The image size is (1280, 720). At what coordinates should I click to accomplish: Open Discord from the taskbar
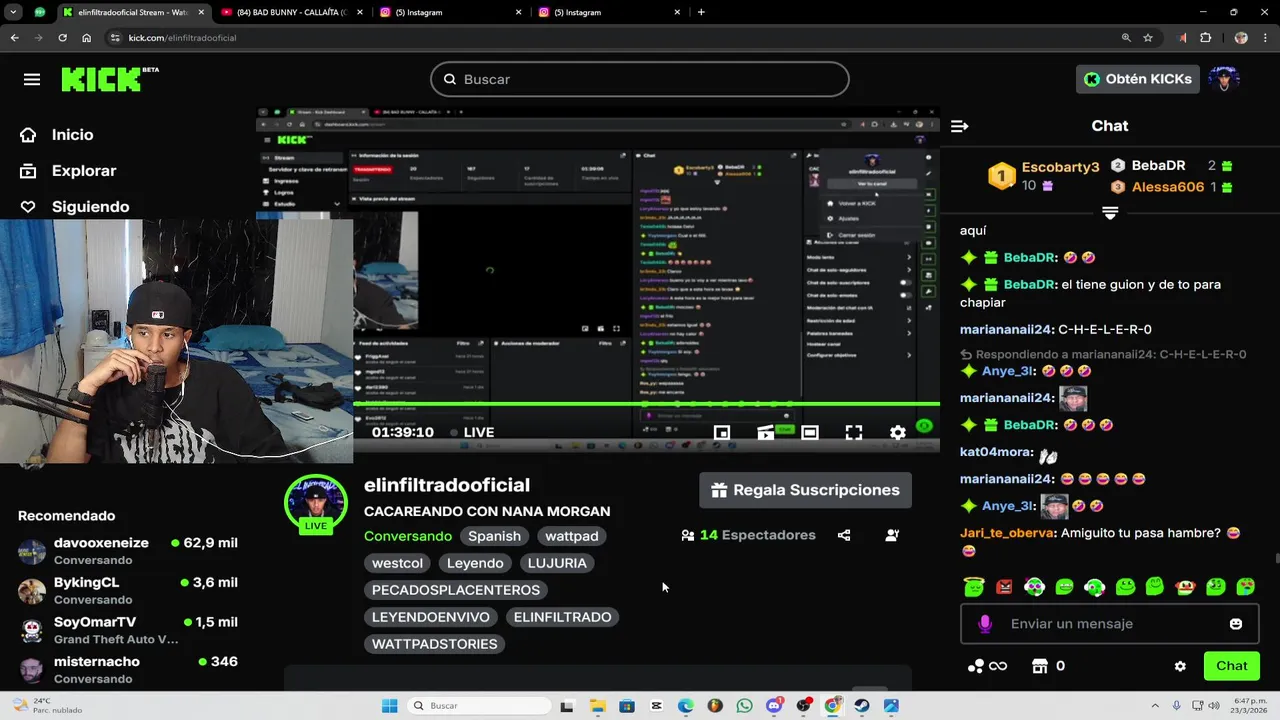pyautogui.click(x=774, y=706)
